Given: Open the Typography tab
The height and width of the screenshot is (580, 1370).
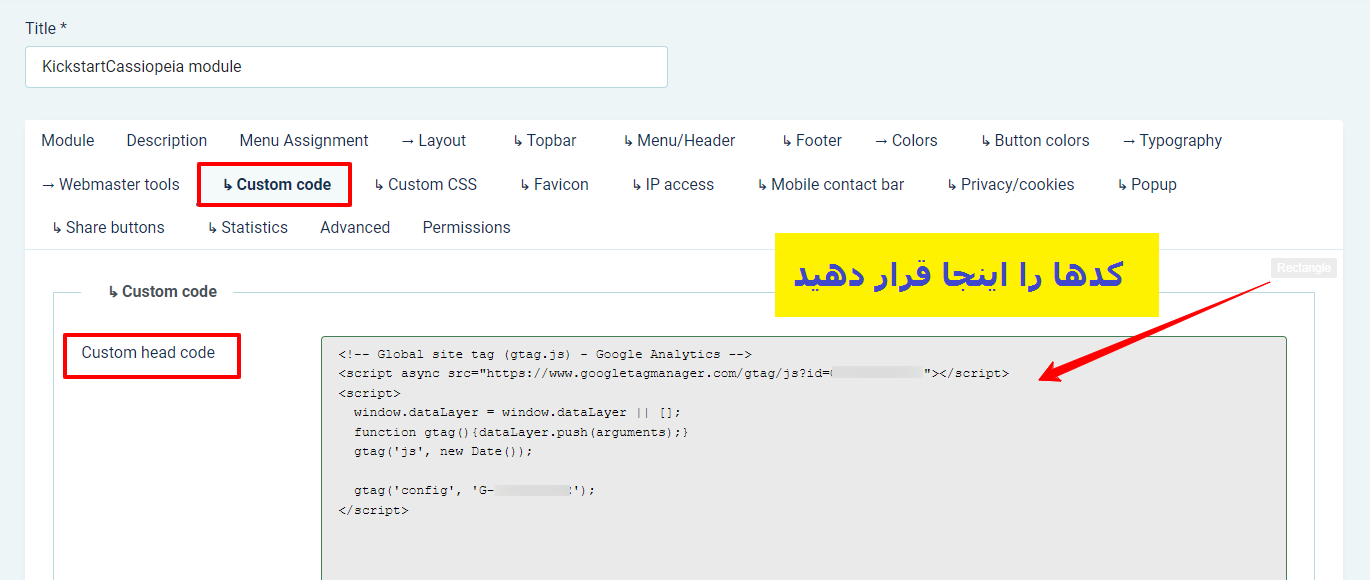Looking at the screenshot, I should coord(1171,140).
